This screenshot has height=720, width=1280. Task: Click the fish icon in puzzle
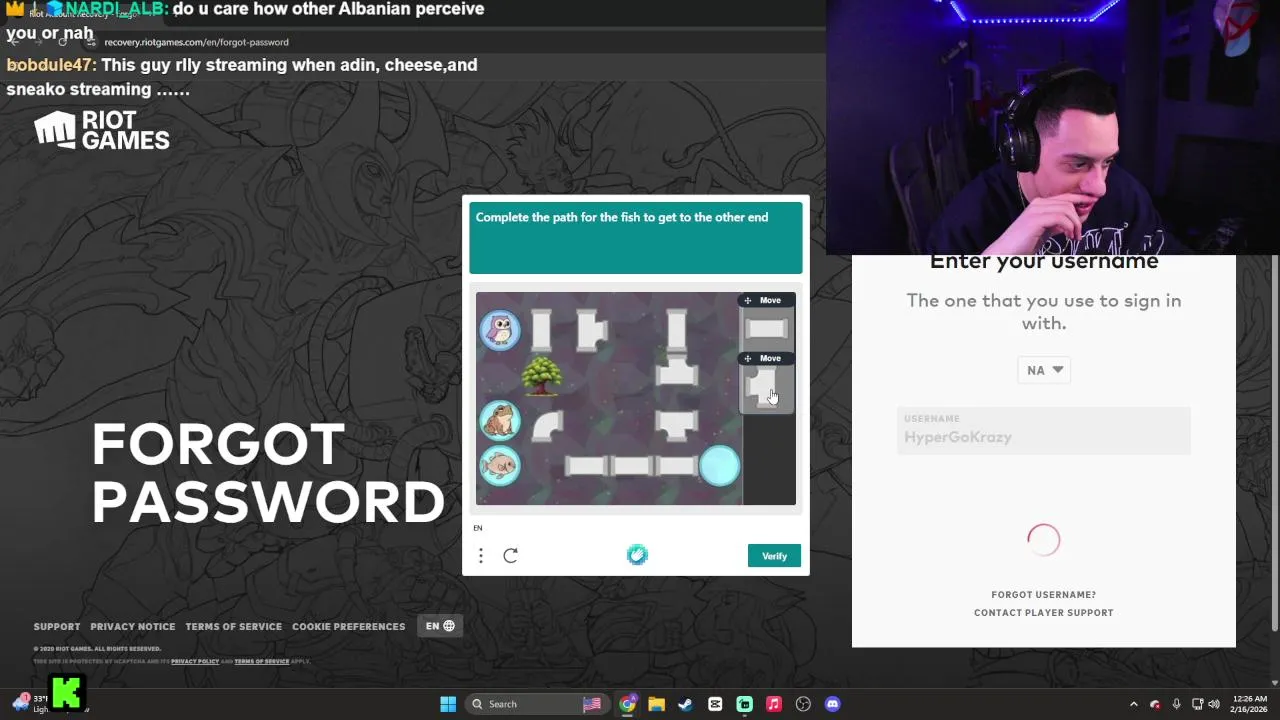pos(500,465)
